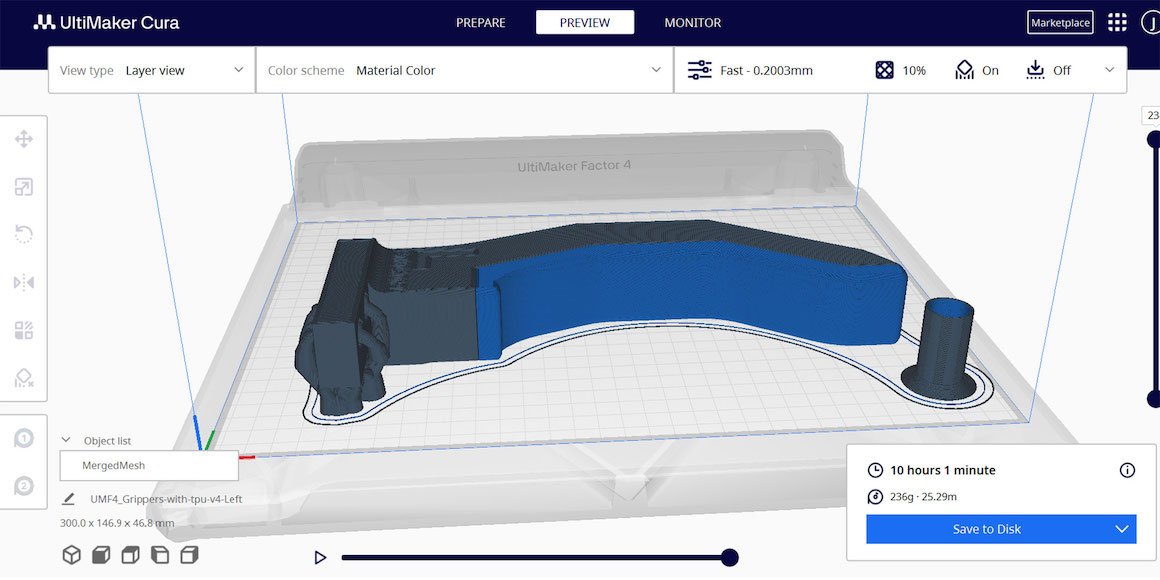Show print info details icon

[x=1127, y=471]
